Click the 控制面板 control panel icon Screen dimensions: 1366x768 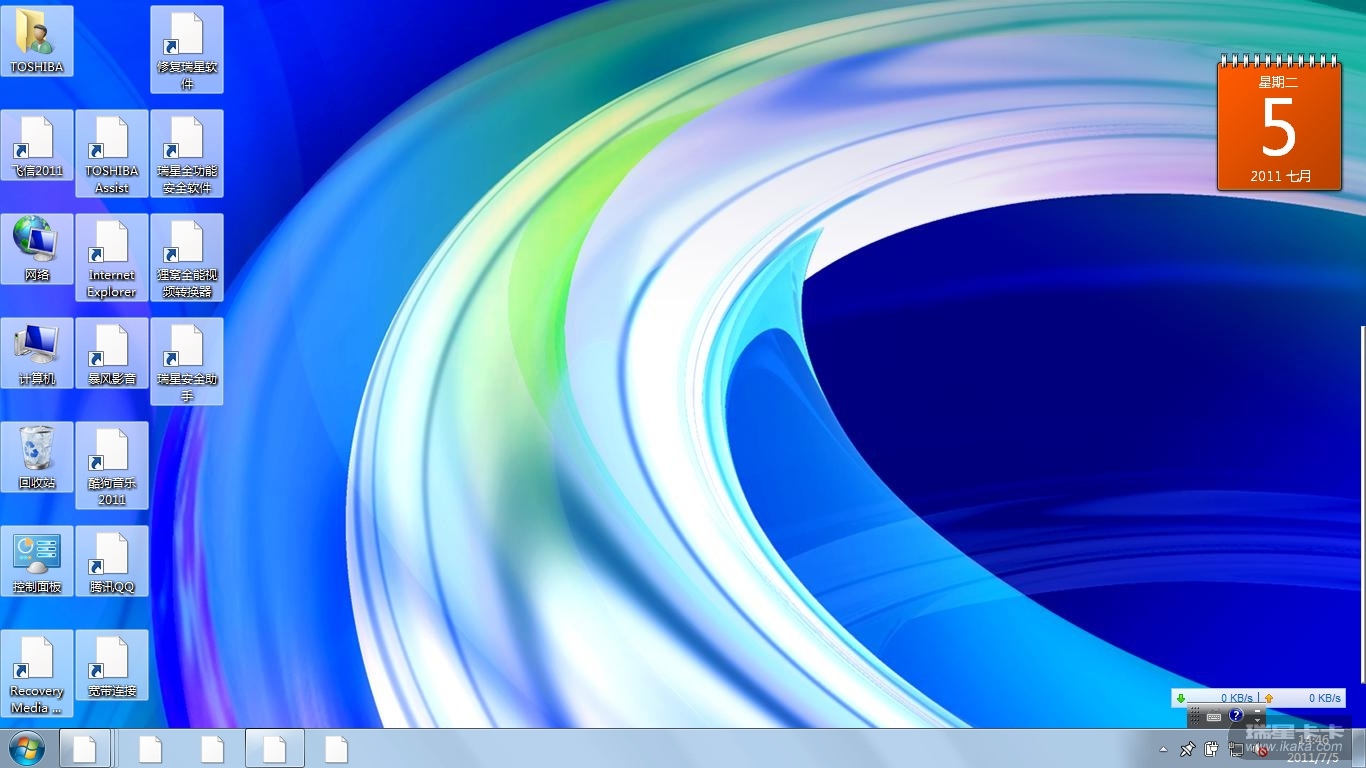(37, 560)
